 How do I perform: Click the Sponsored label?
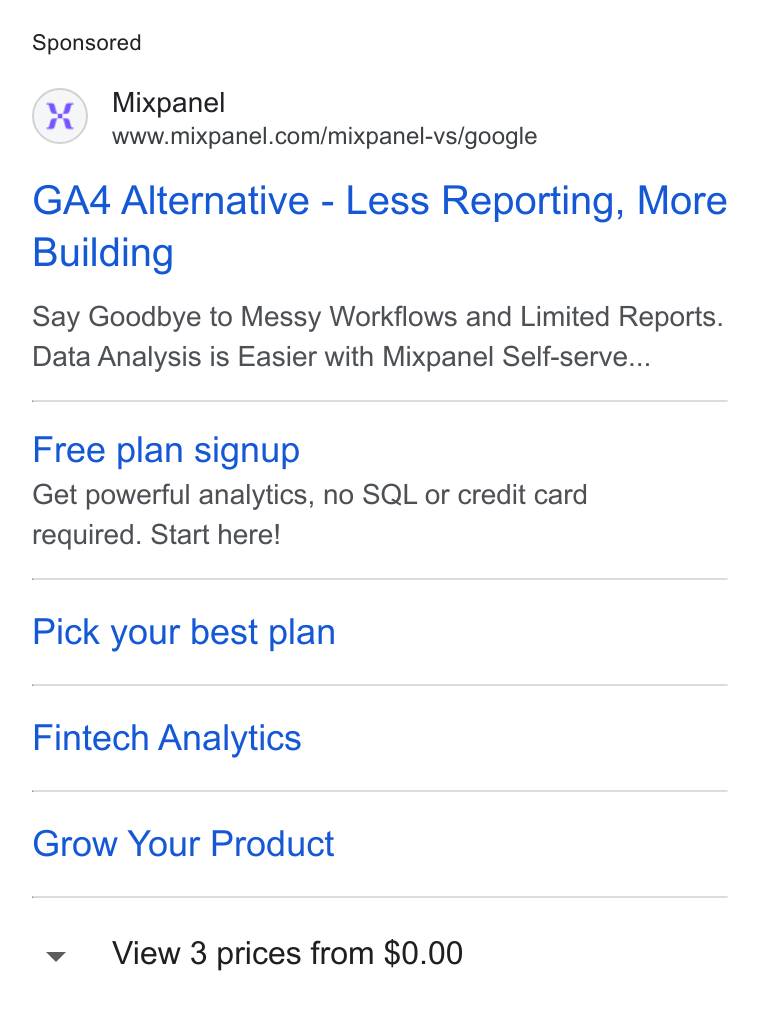(x=87, y=43)
